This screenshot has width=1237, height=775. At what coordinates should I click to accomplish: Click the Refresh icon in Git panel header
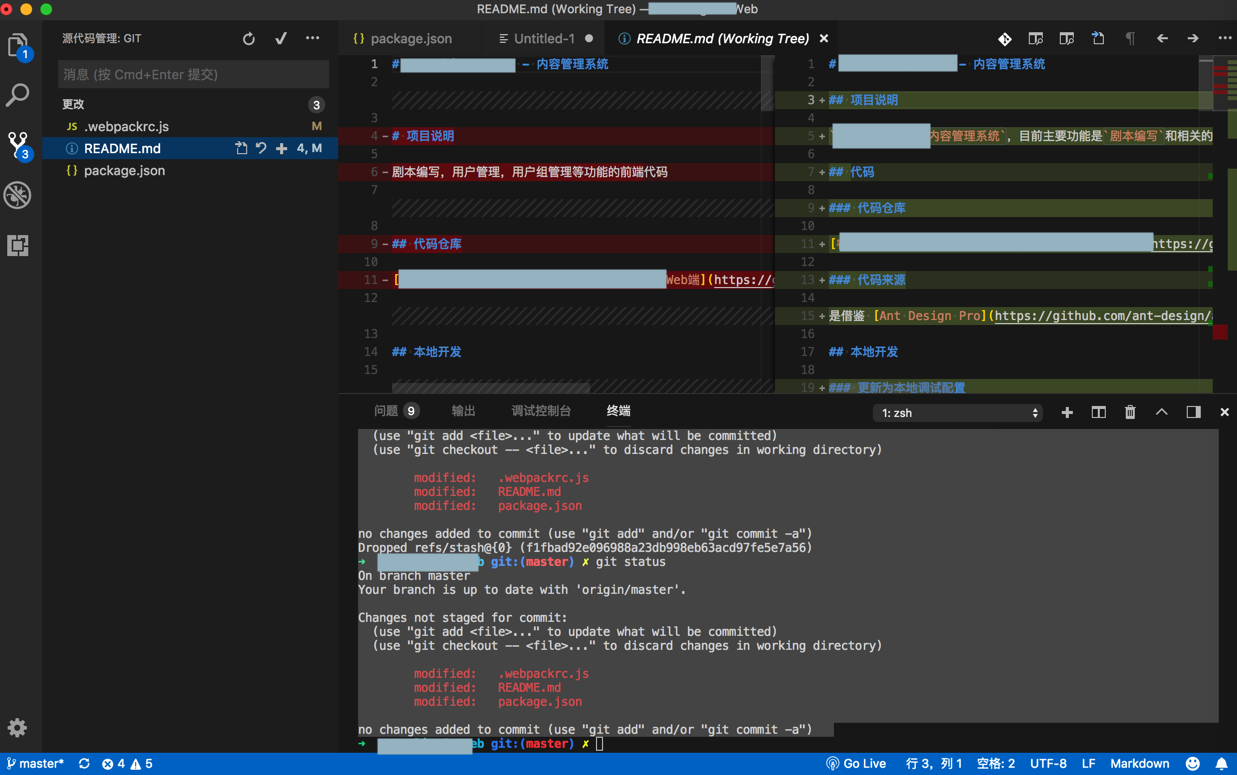pyautogui.click(x=248, y=37)
